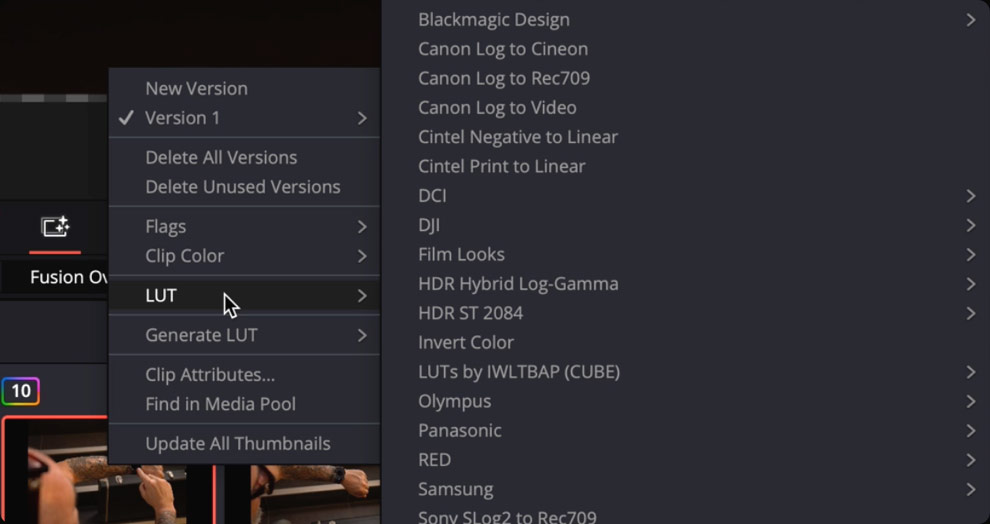Image resolution: width=990 pixels, height=524 pixels.
Task: Expand LUT submenu chevron
Action: pyautogui.click(x=362, y=295)
